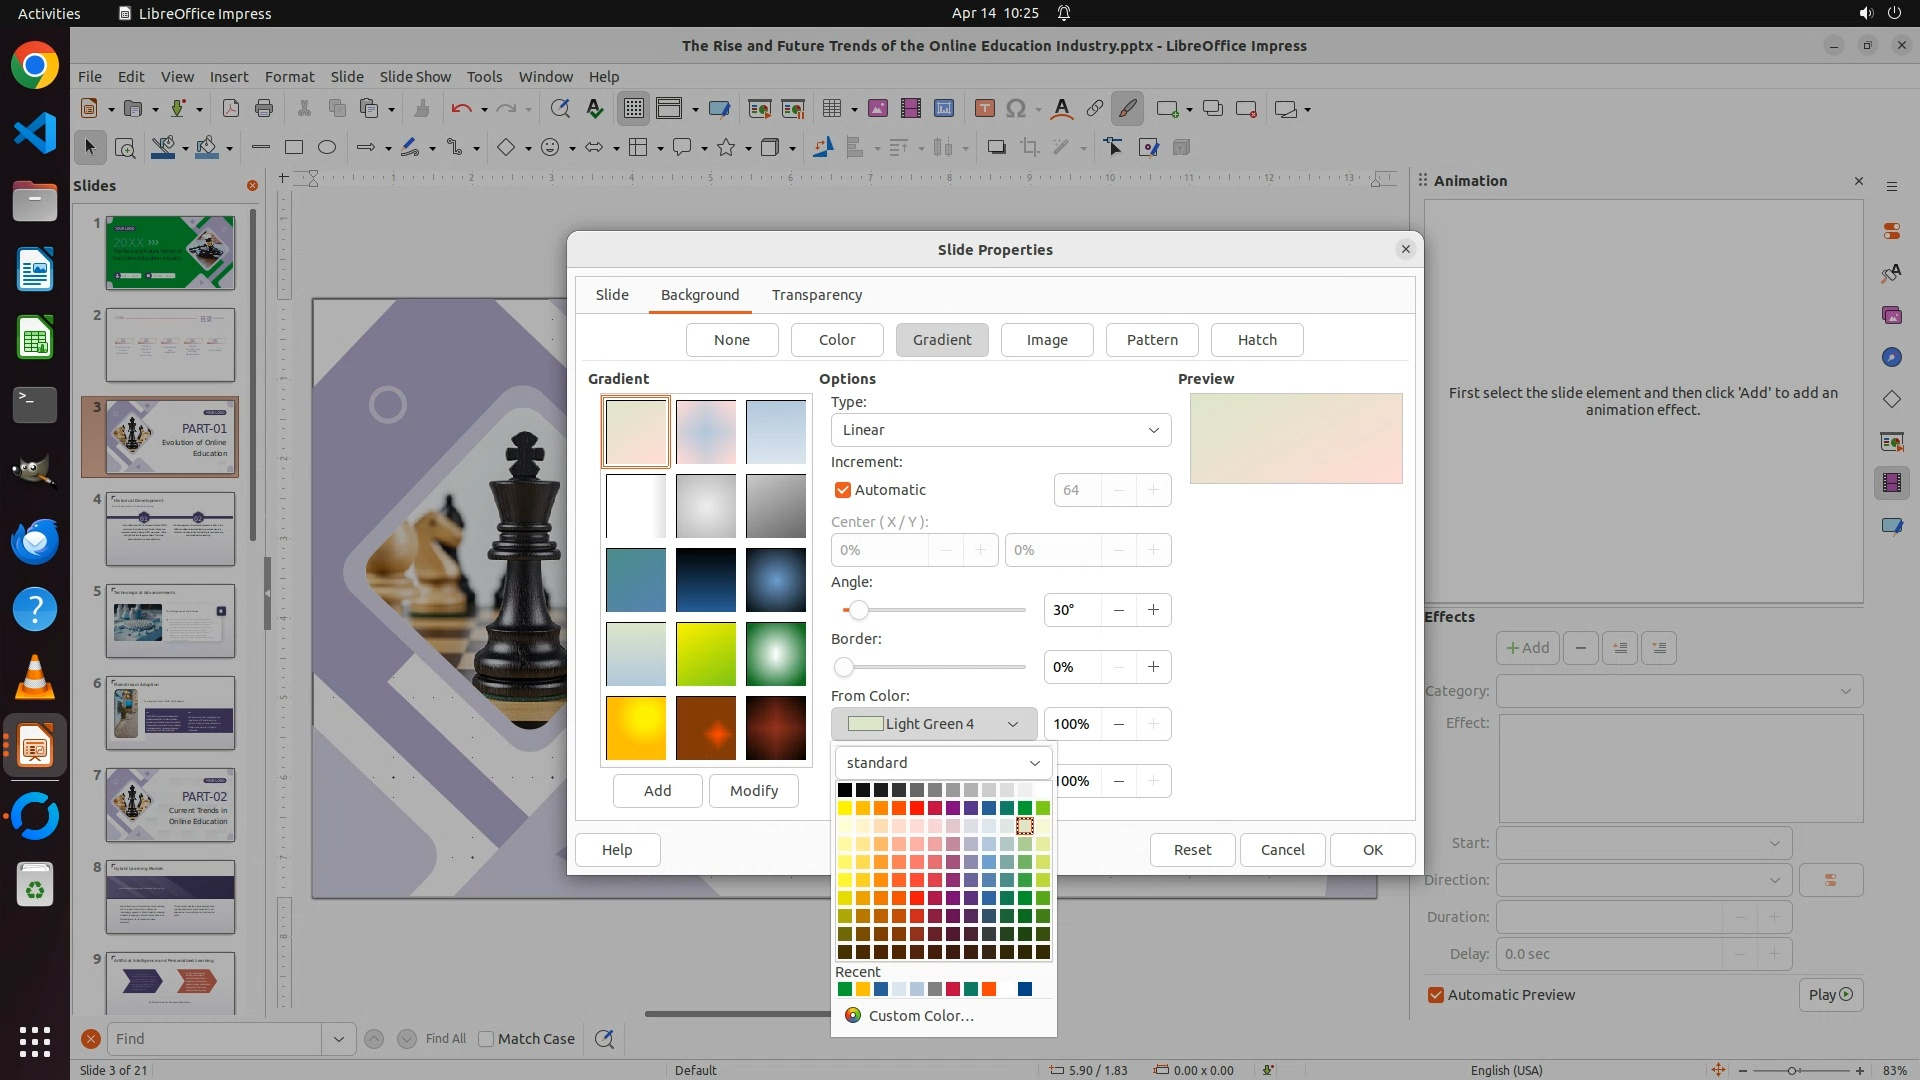Expand the gradient Type dropdown
1920x1080 pixels.
coord(1000,430)
